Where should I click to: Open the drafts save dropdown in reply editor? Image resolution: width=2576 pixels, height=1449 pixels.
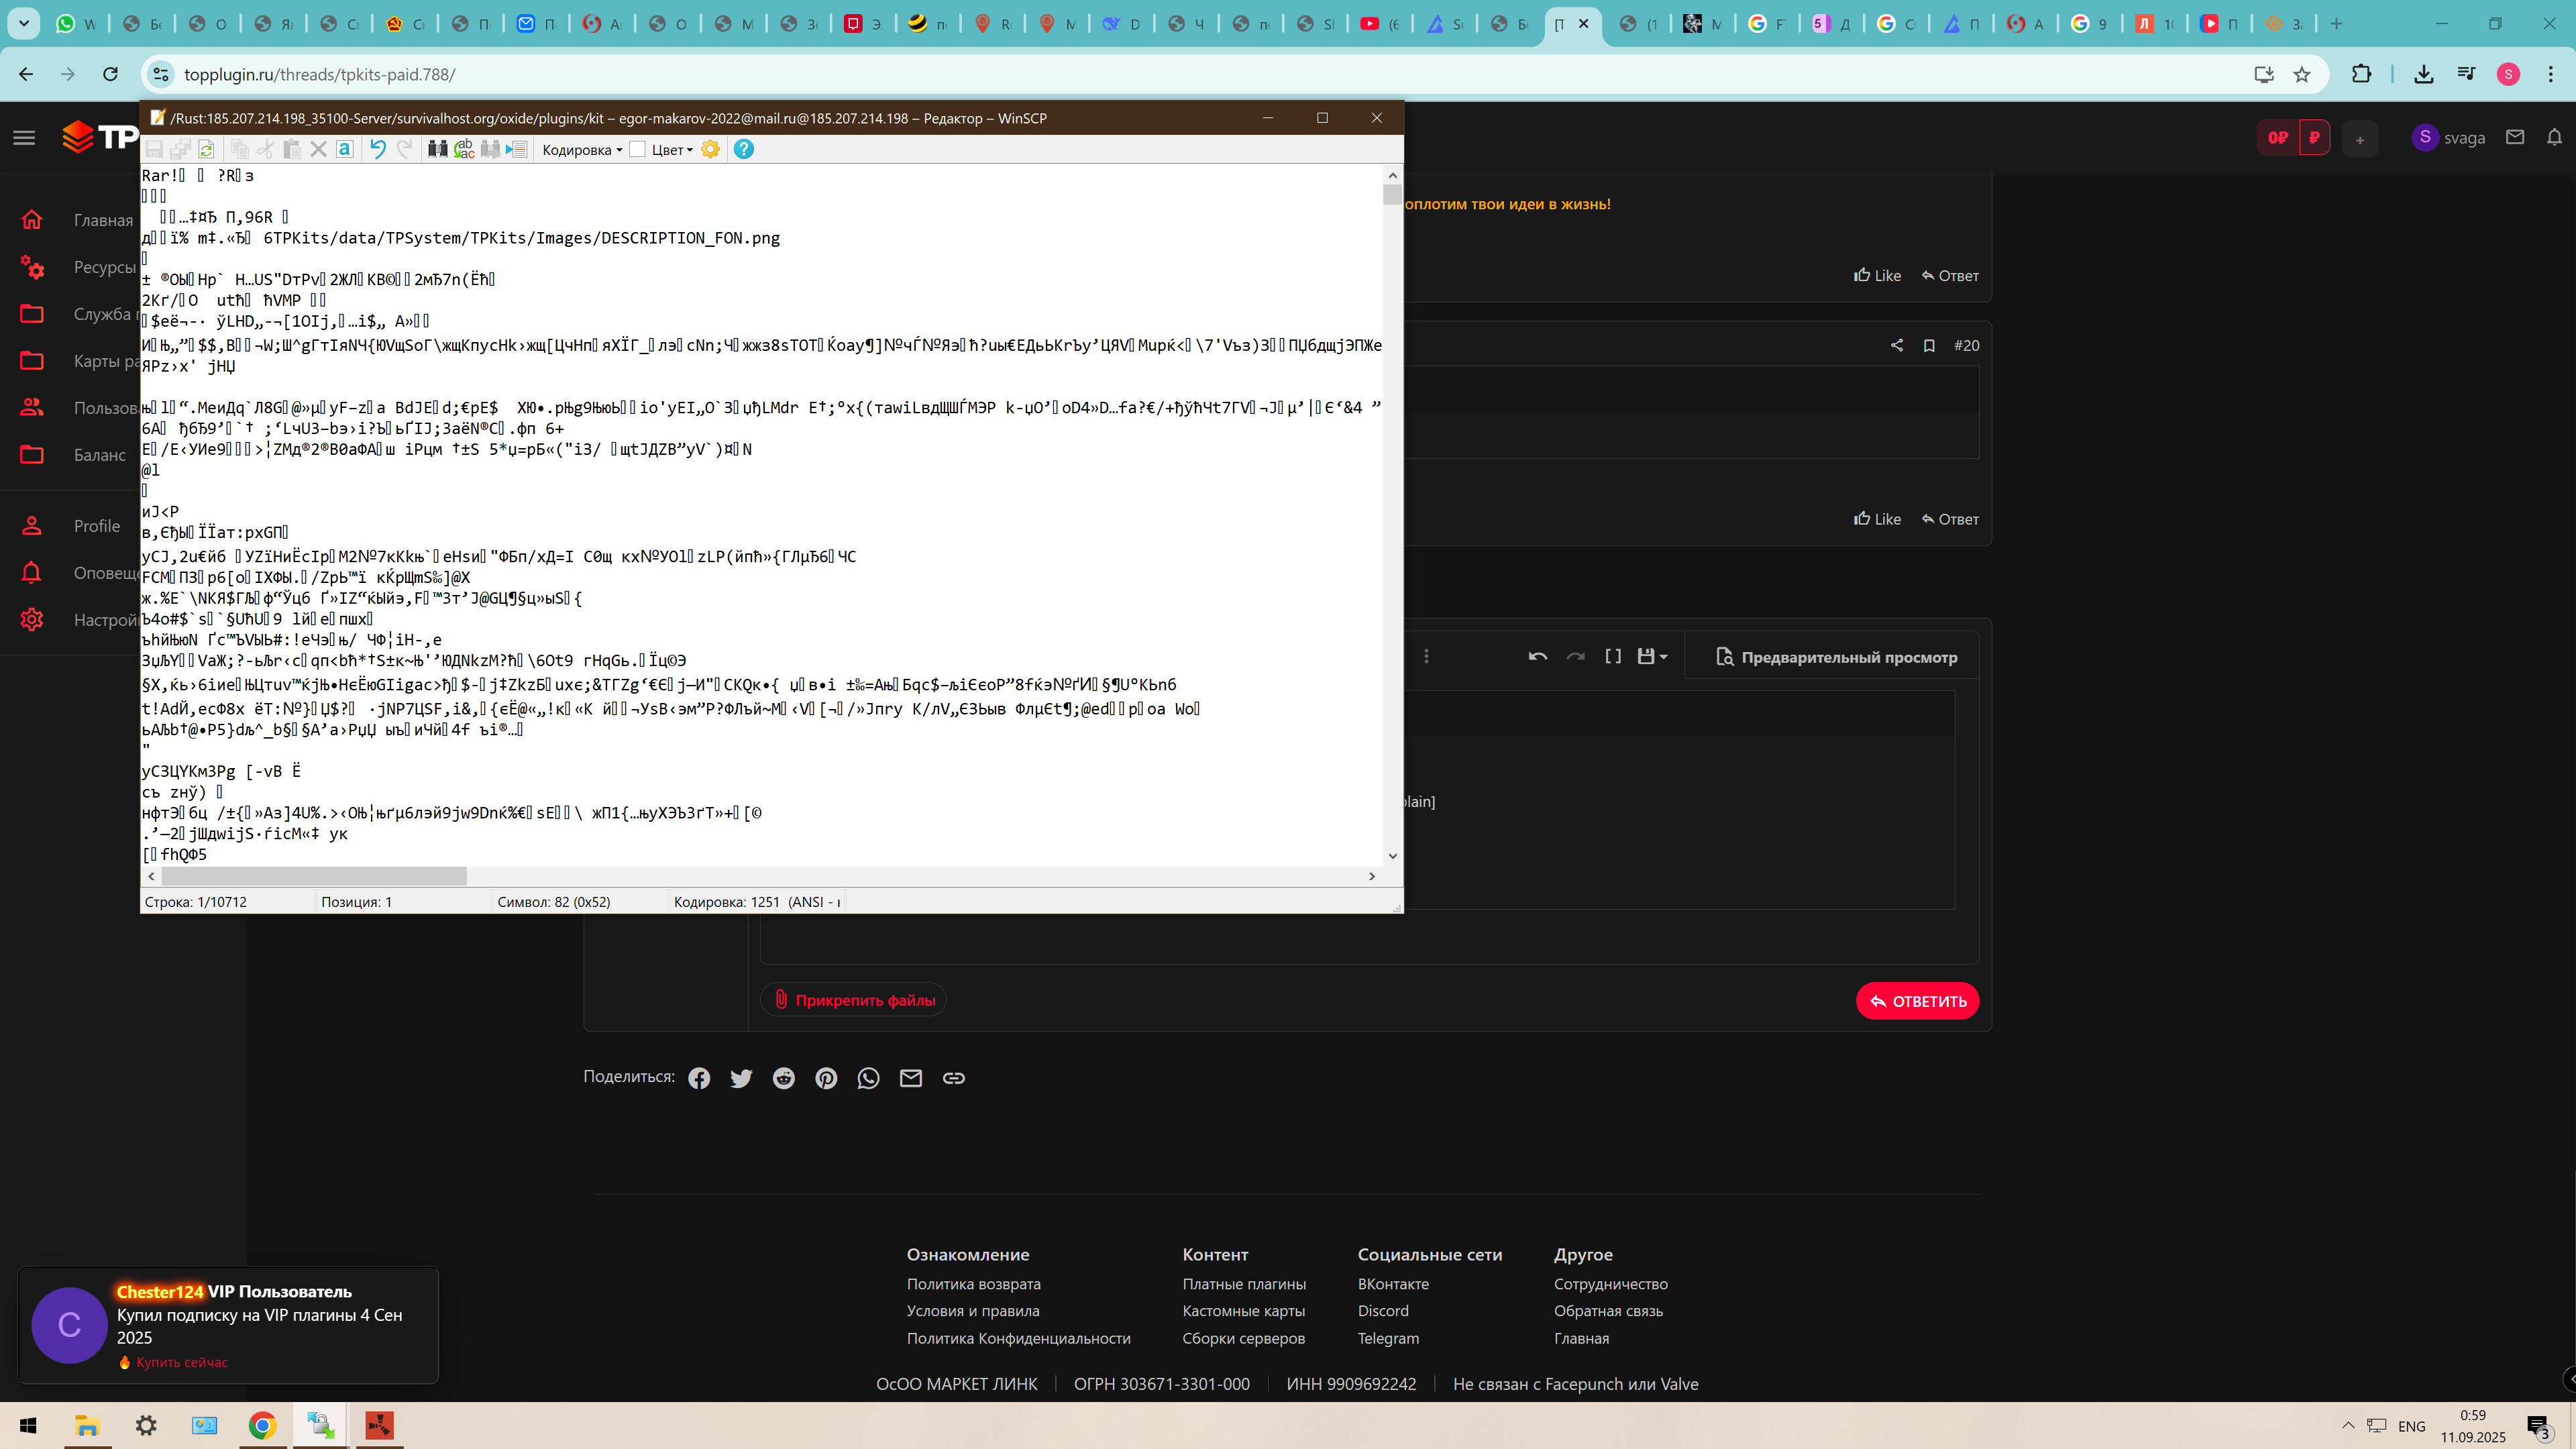pyautogui.click(x=1651, y=656)
